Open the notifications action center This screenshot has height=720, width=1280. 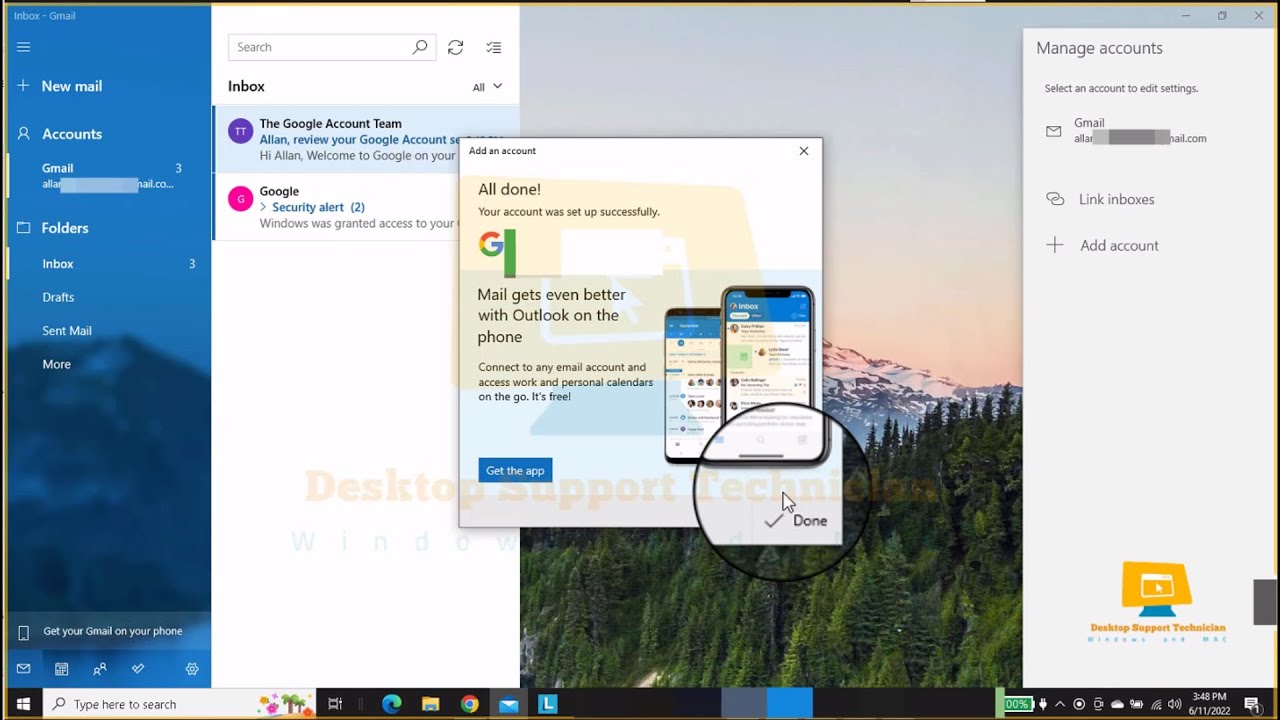(x=1252, y=704)
